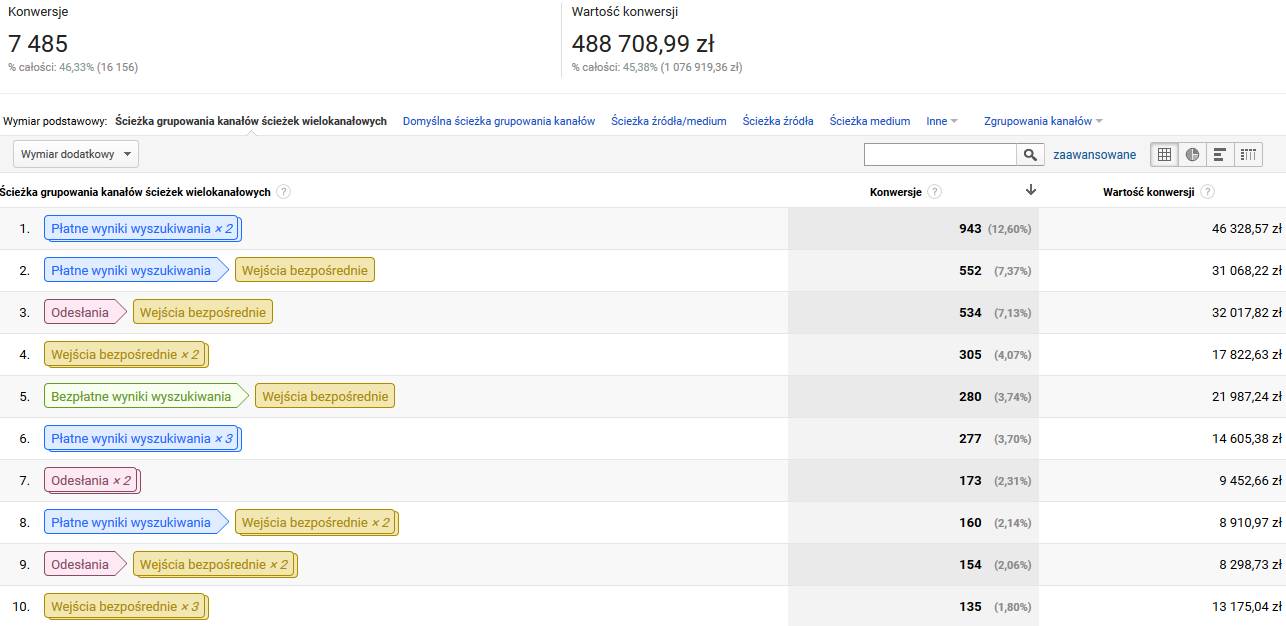Click the Wartość konwersji column header
Image resolution: width=1286 pixels, height=626 pixels.
coord(1148,192)
